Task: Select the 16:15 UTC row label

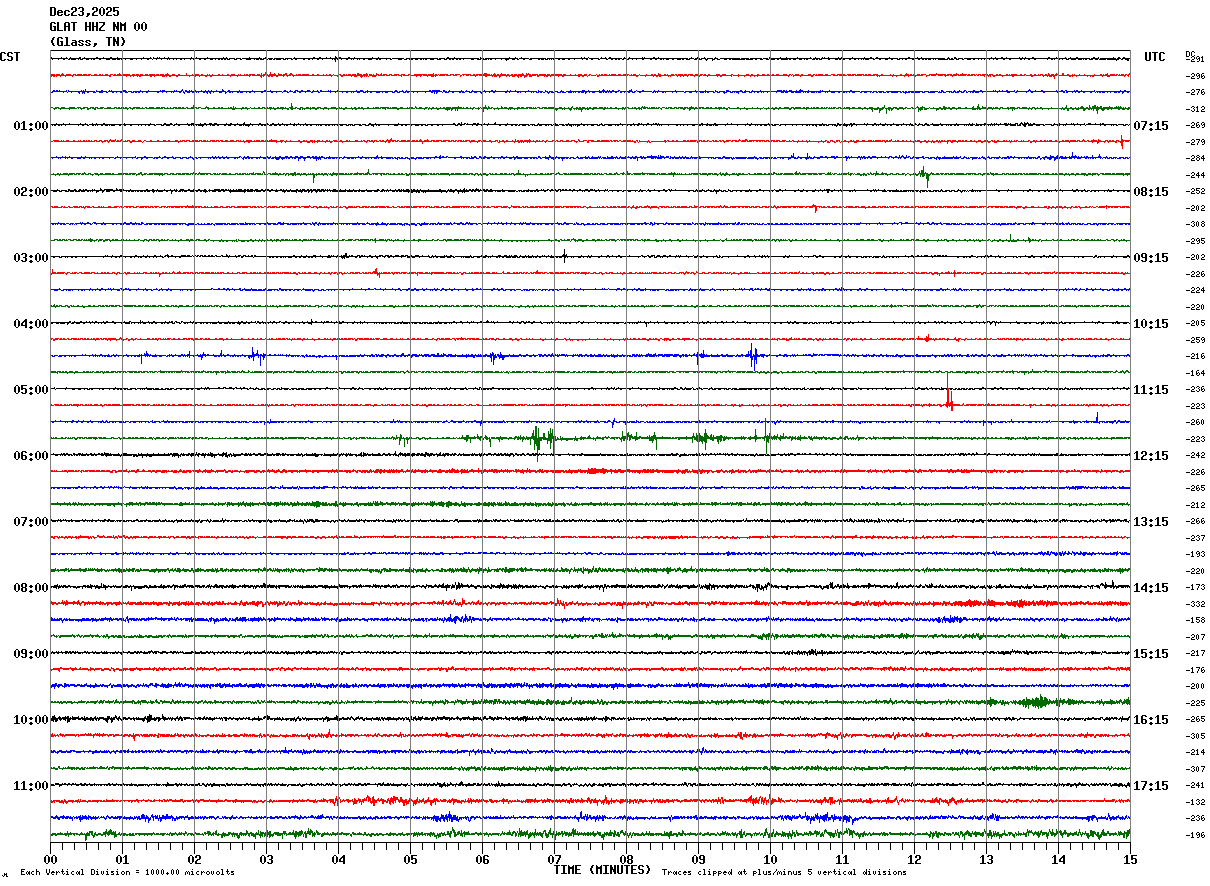Action: pos(1151,720)
